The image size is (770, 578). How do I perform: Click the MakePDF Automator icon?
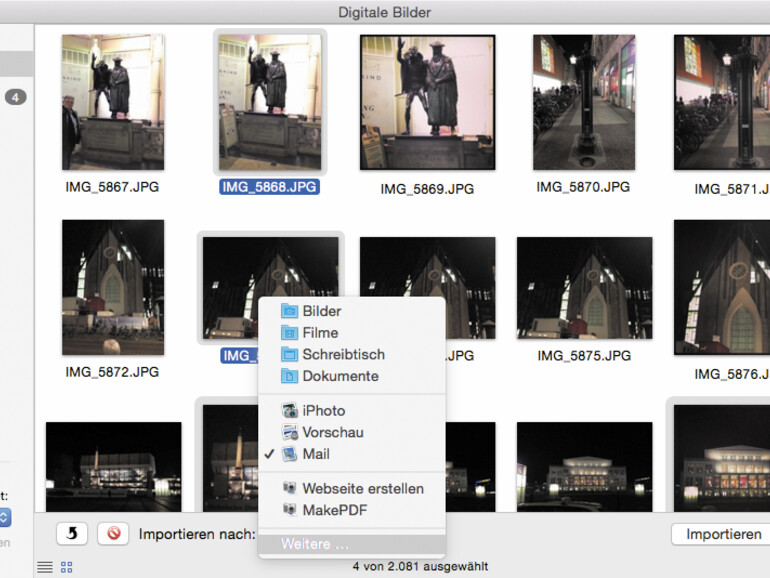coord(289,510)
